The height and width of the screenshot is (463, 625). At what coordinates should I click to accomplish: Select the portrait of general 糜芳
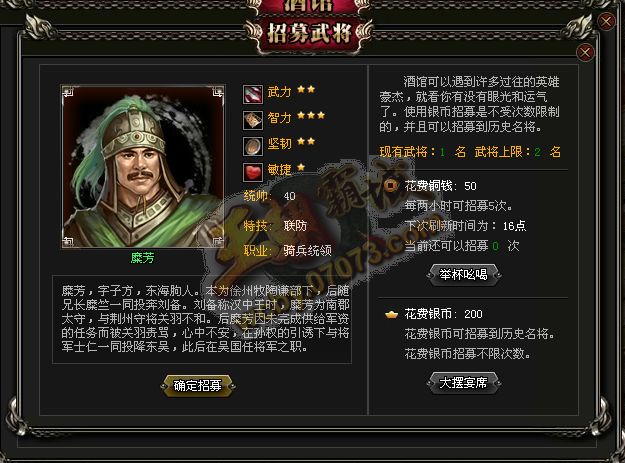pyautogui.click(x=143, y=167)
